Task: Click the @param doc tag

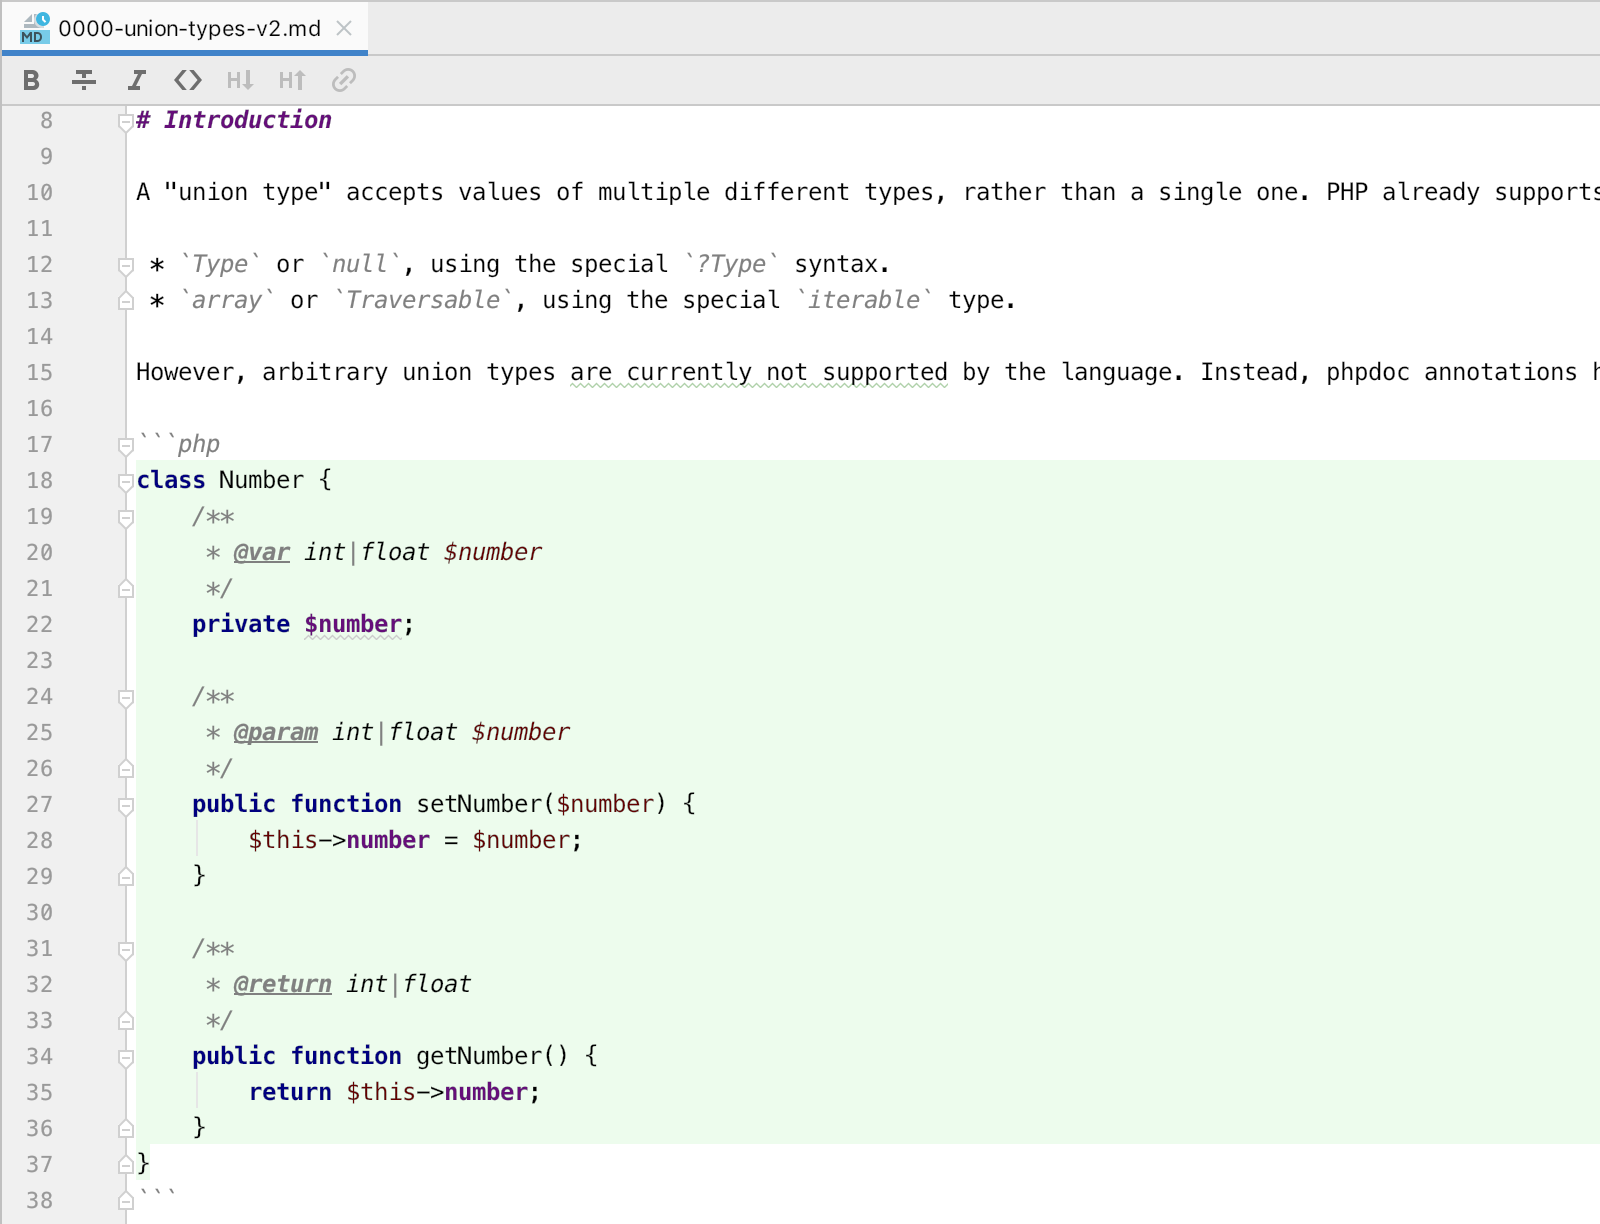Action: (x=276, y=732)
